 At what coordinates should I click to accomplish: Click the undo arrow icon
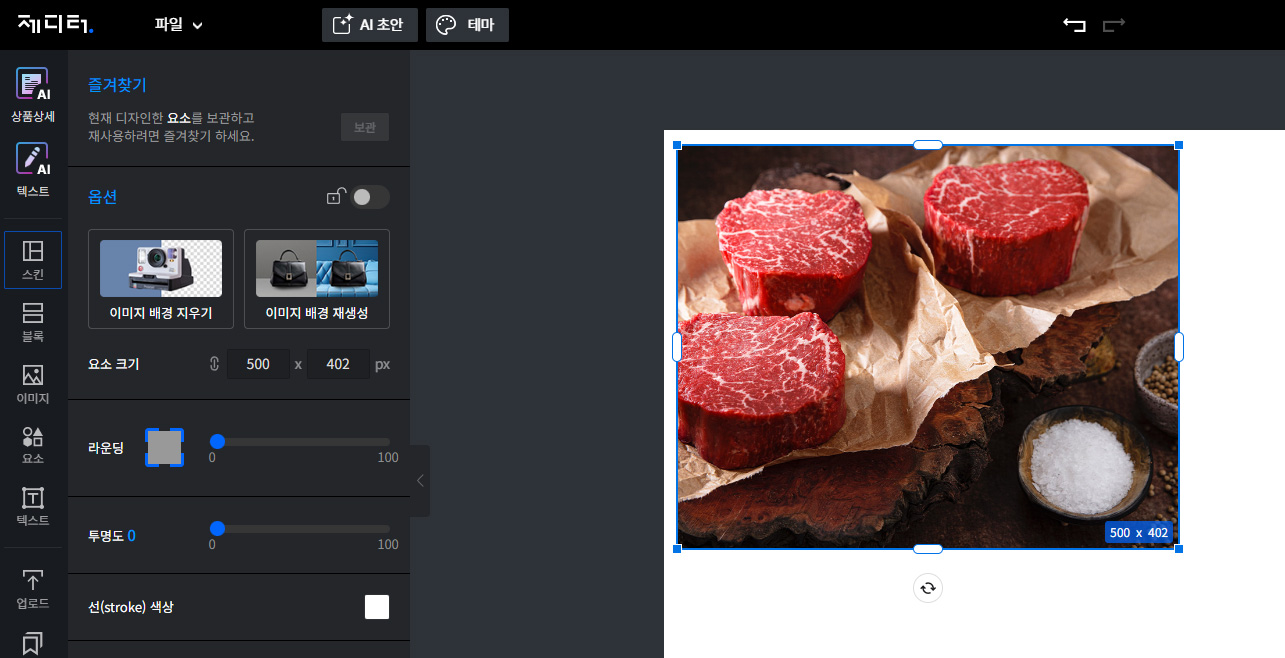1074,25
